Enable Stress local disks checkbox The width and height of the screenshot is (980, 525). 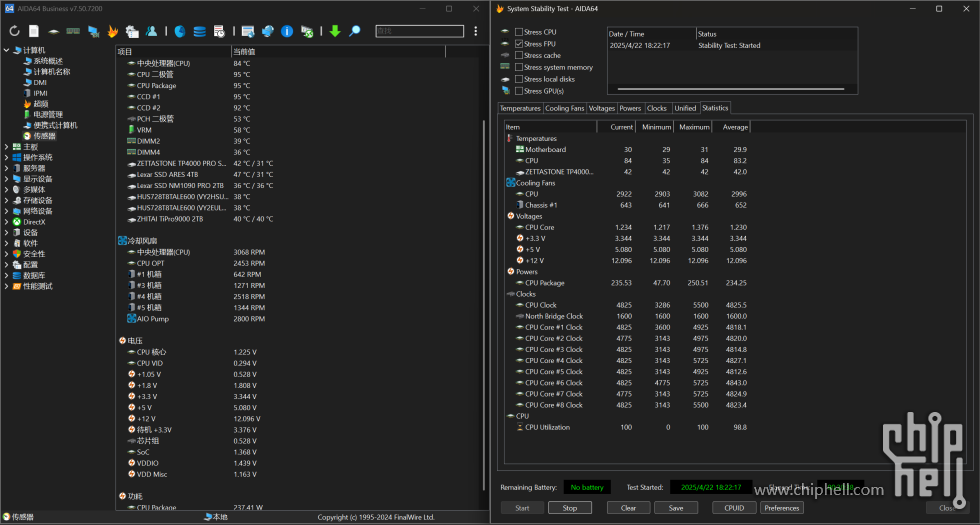[x=519, y=79]
